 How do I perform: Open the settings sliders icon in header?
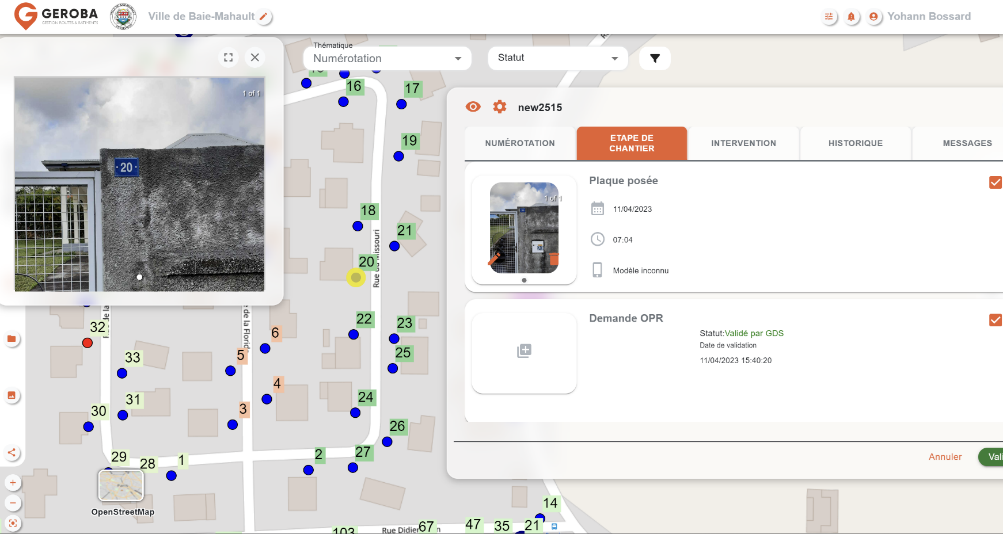click(x=828, y=17)
